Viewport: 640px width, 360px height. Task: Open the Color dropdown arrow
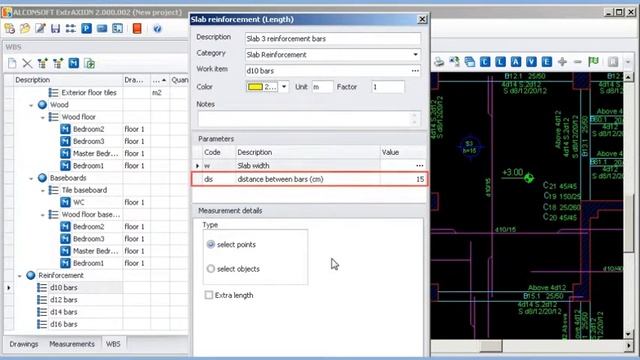point(284,87)
